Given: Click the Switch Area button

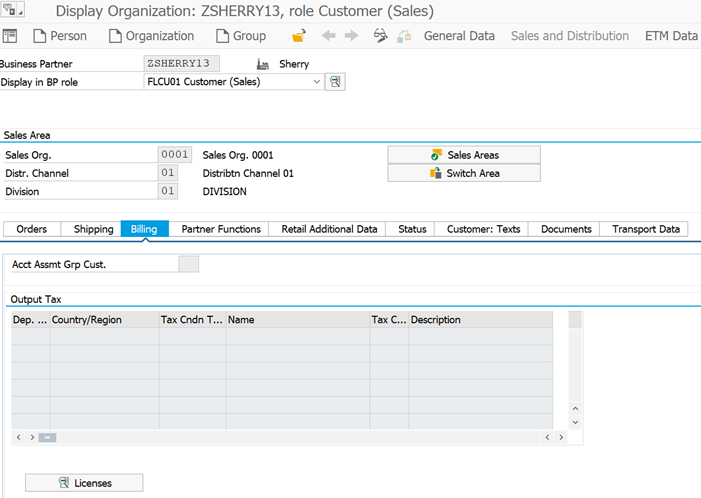Looking at the screenshot, I should (x=464, y=173).
